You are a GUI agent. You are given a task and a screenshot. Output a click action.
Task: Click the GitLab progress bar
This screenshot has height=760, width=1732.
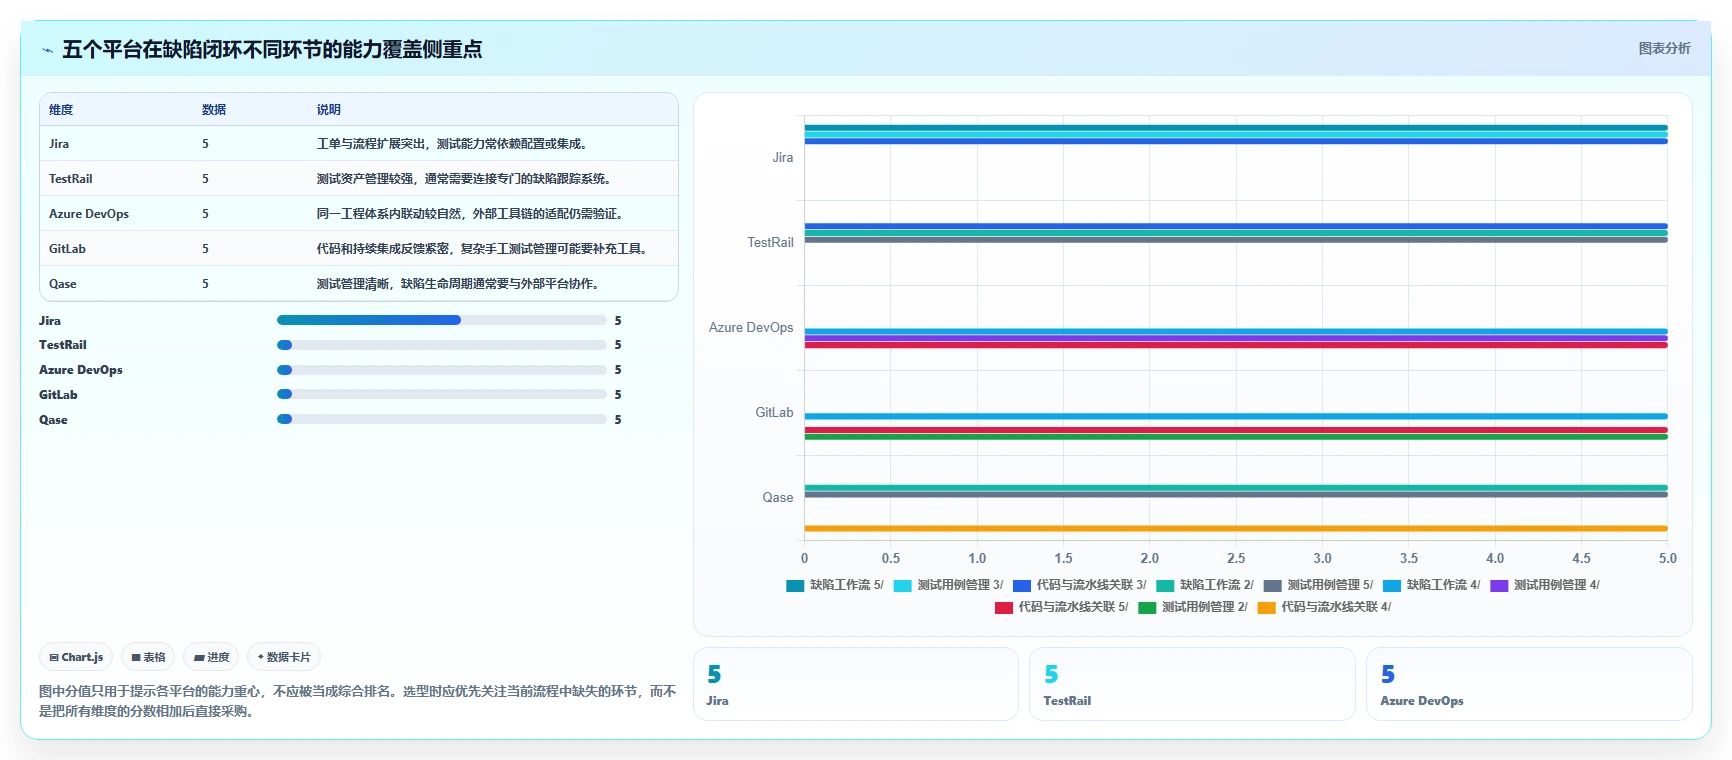(x=441, y=395)
